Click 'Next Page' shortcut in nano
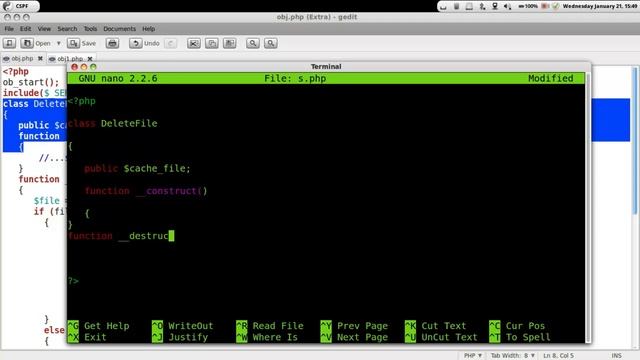The width and height of the screenshot is (640, 360). [362, 337]
